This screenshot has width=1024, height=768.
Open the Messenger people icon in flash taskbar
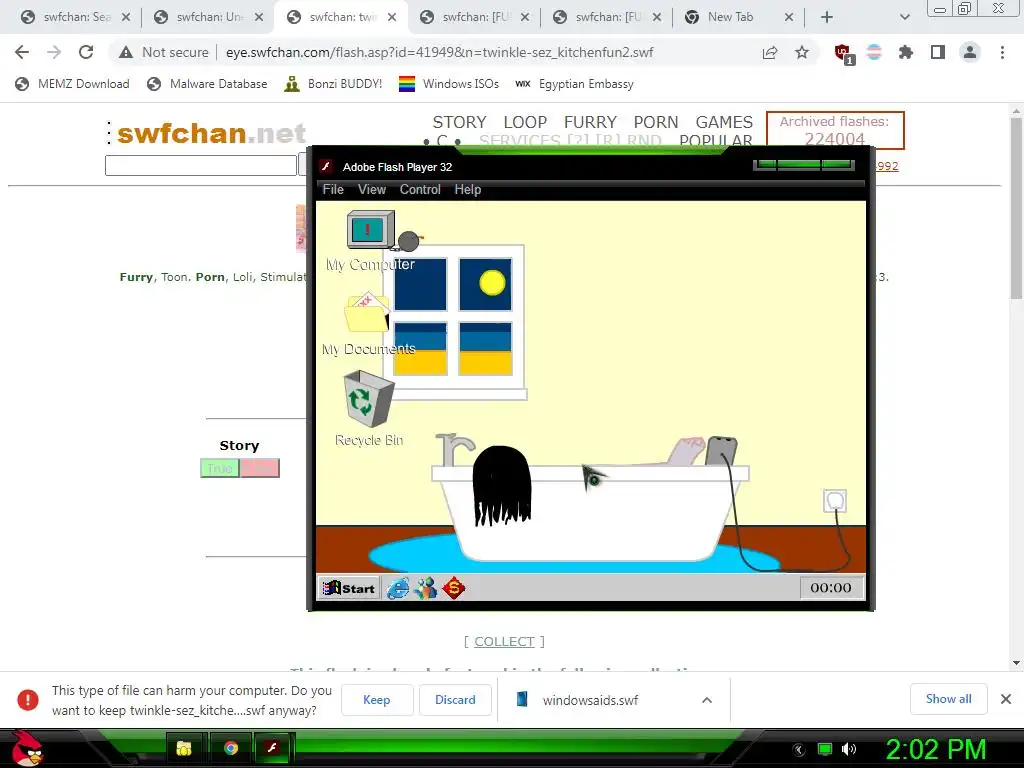click(425, 588)
